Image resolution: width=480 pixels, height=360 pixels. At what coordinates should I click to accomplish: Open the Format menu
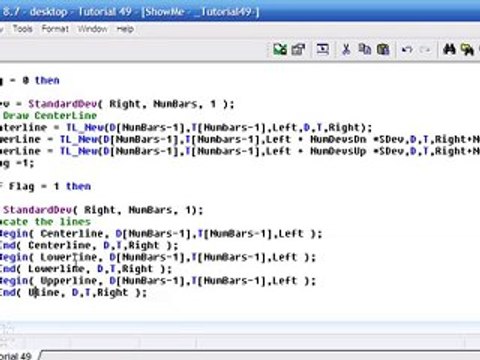55,29
